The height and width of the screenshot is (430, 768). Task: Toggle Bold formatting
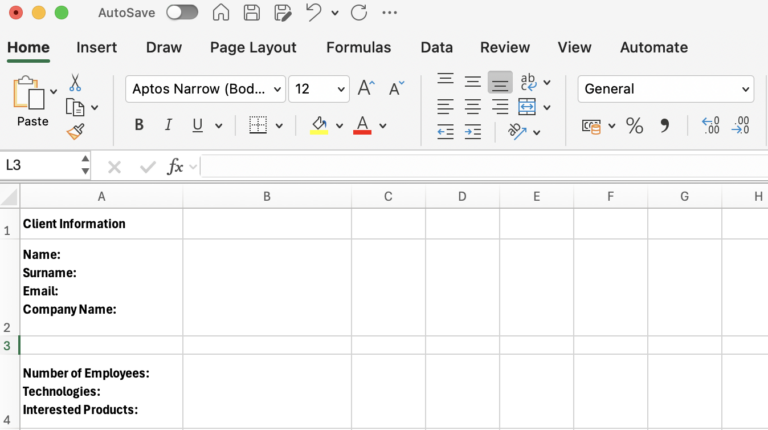tap(139, 125)
